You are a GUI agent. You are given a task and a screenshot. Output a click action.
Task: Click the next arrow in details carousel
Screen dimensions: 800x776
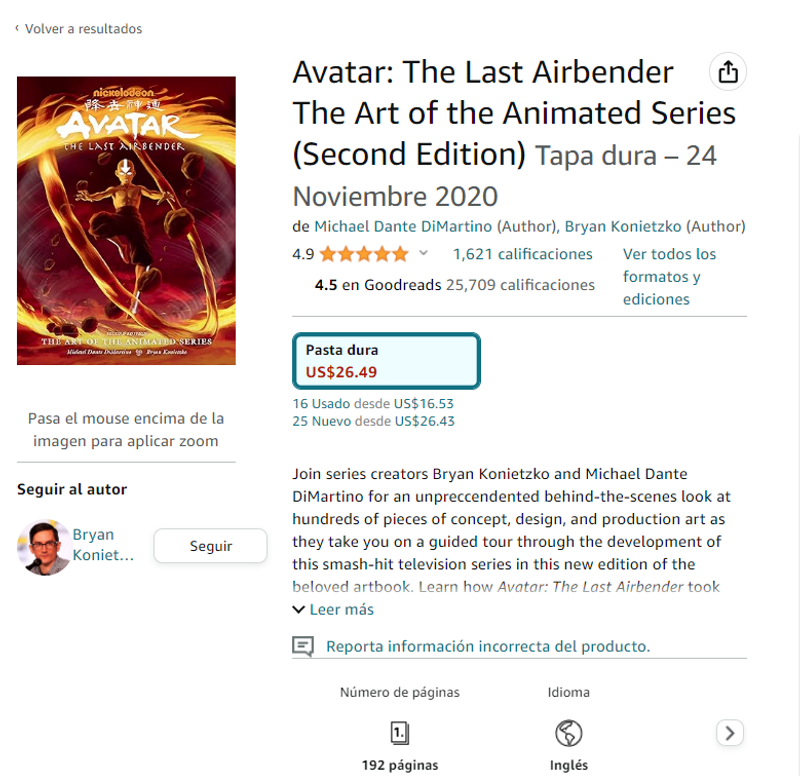pyautogui.click(x=730, y=733)
